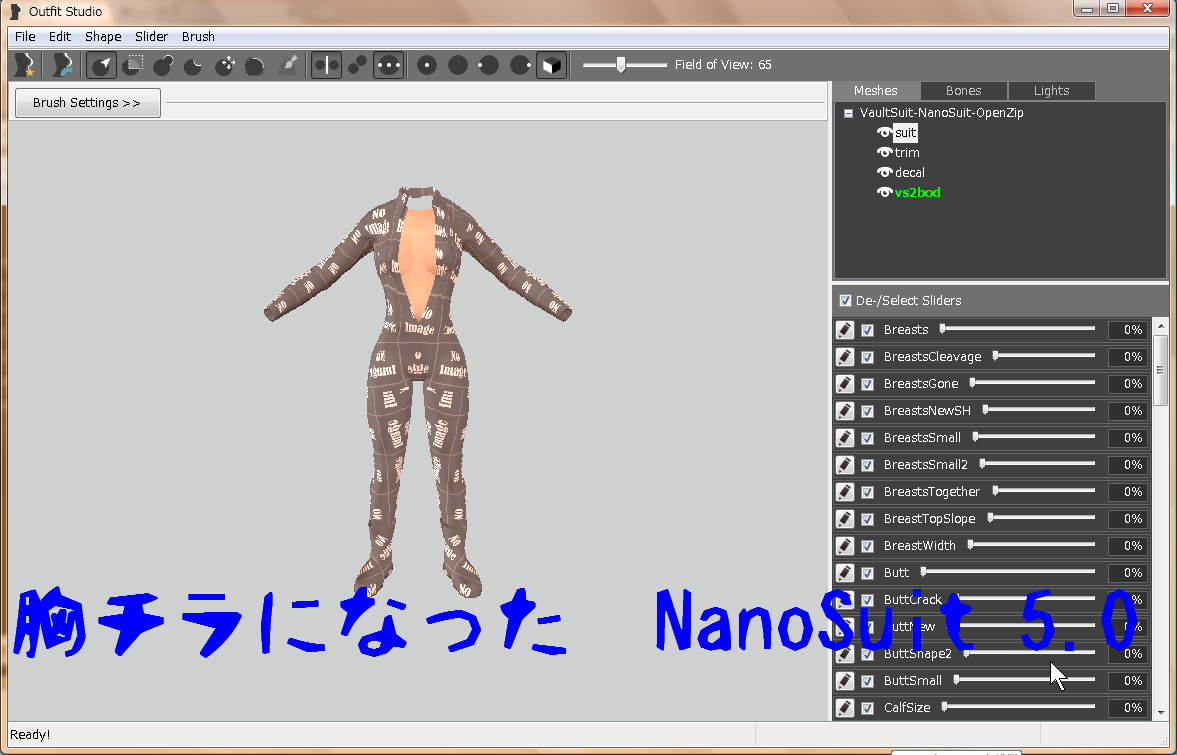Click the pencil edit icon for BreastWidth
The height and width of the screenshot is (755, 1177).
click(x=845, y=546)
